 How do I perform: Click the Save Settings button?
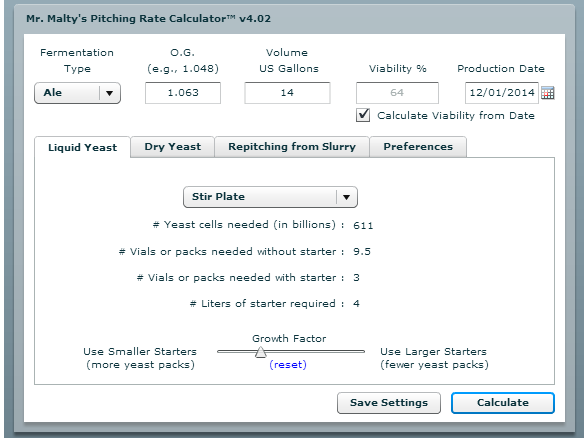point(389,403)
